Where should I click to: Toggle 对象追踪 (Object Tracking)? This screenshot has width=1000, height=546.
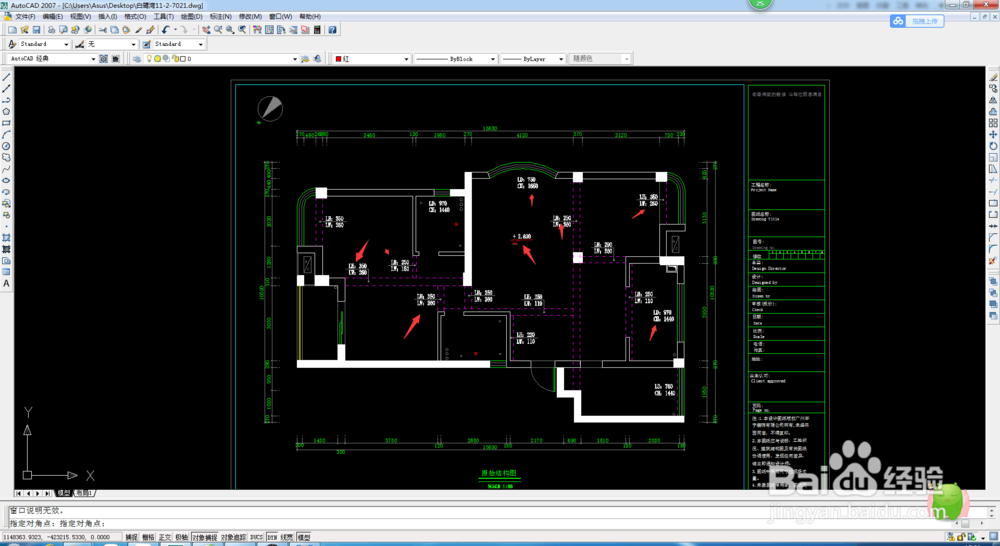point(233,538)
